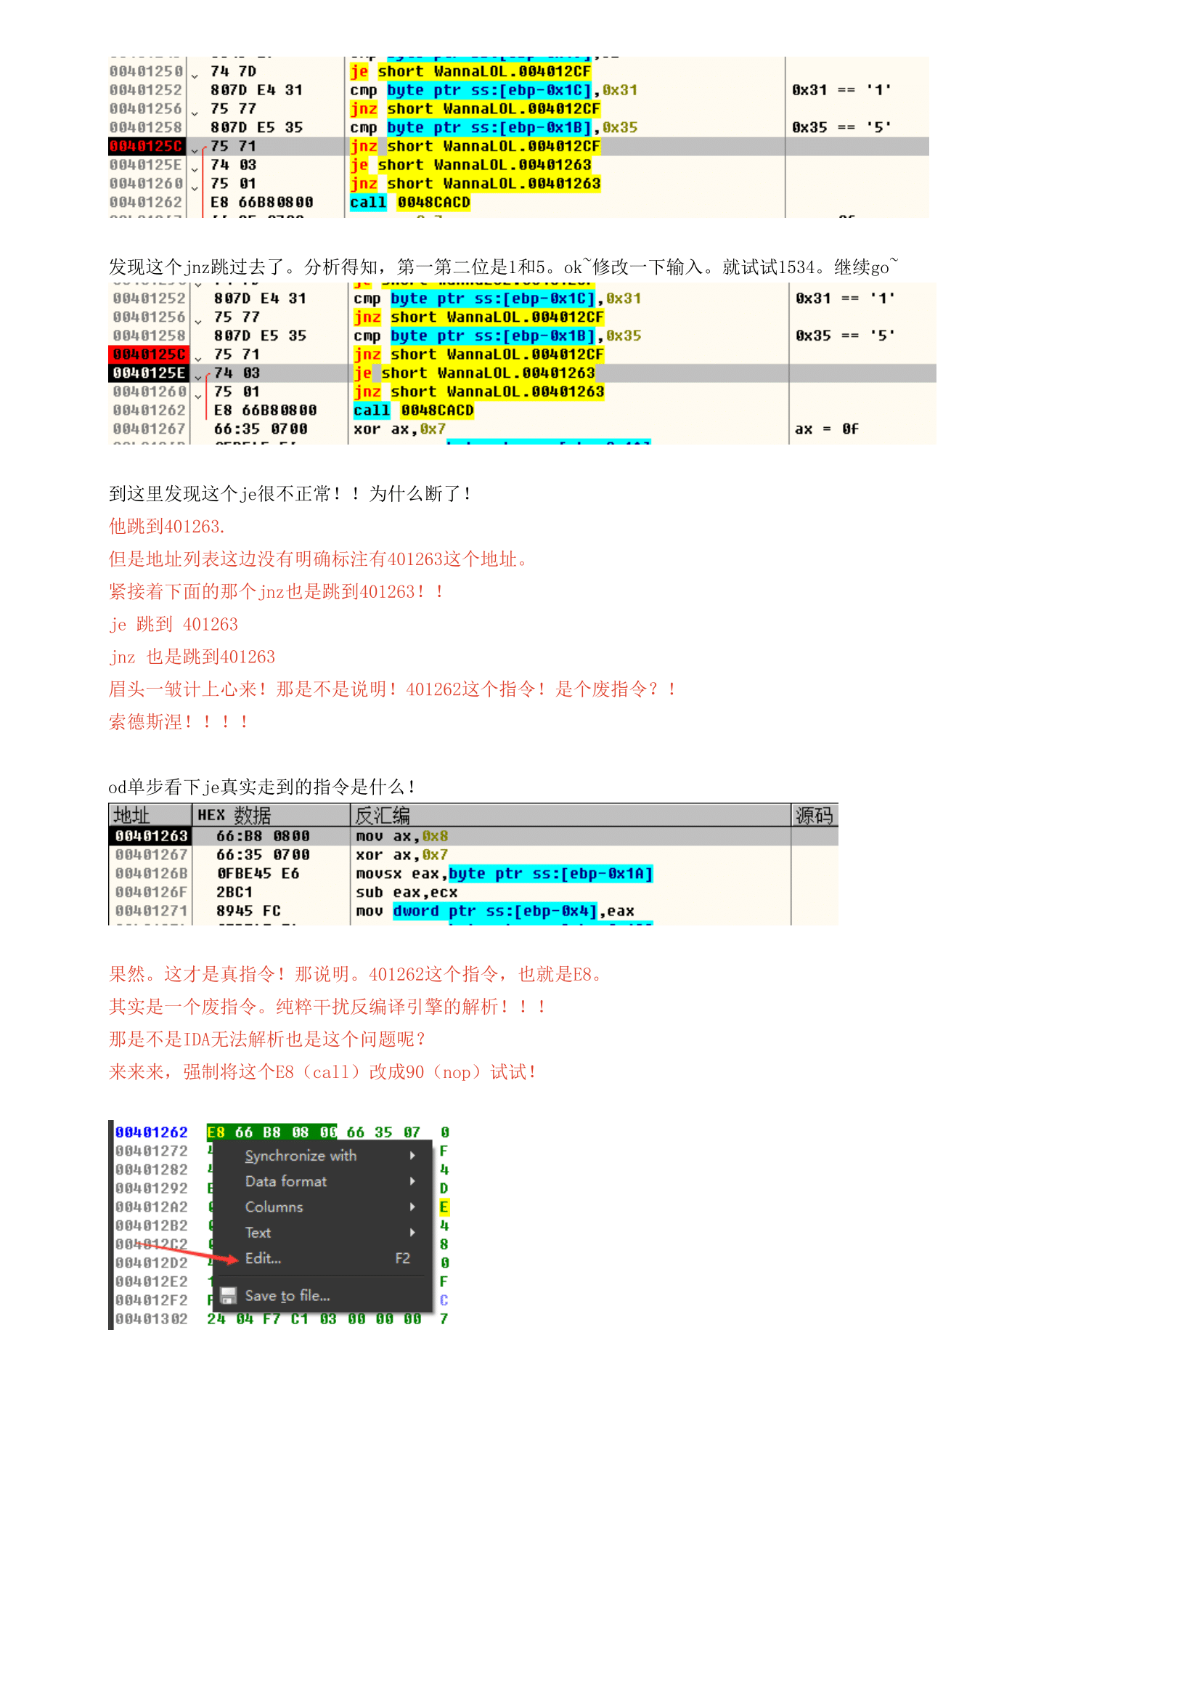This screenshot has width=1200, height=1699.
Task: Click the HEX 数据 column header
Action: (x=271, y=815)
